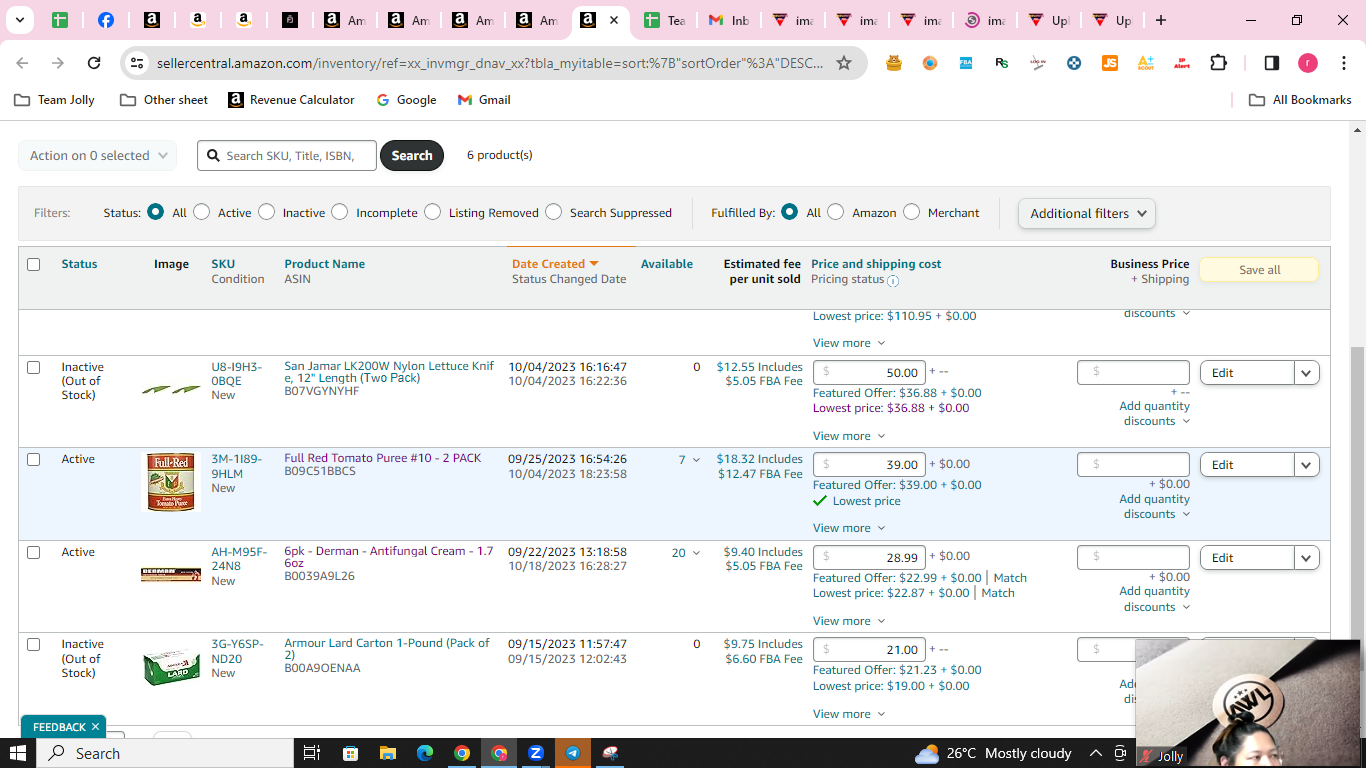Click the FBA calculator extension icon

966,63
